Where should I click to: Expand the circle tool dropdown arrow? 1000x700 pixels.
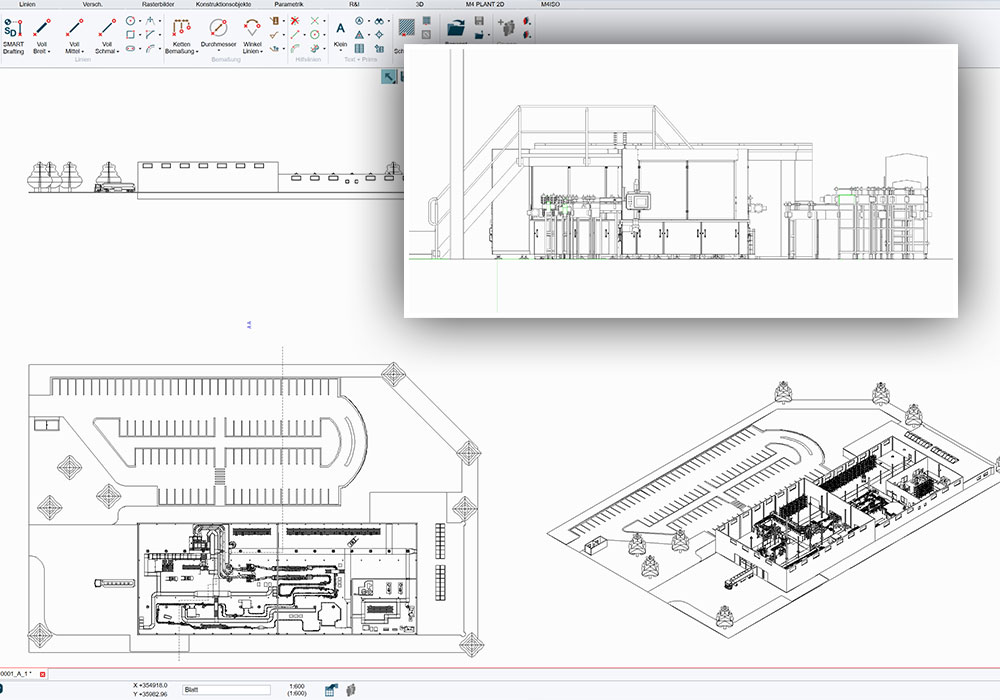(x=140, y=21)
